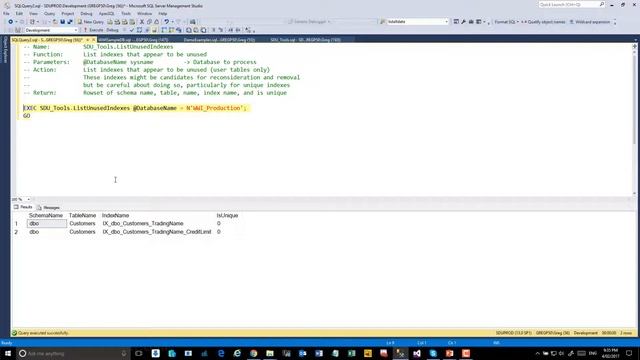
Task: Click the Cortana search box in taskbar
Action: pyautogui.click(x=73, y=353)
